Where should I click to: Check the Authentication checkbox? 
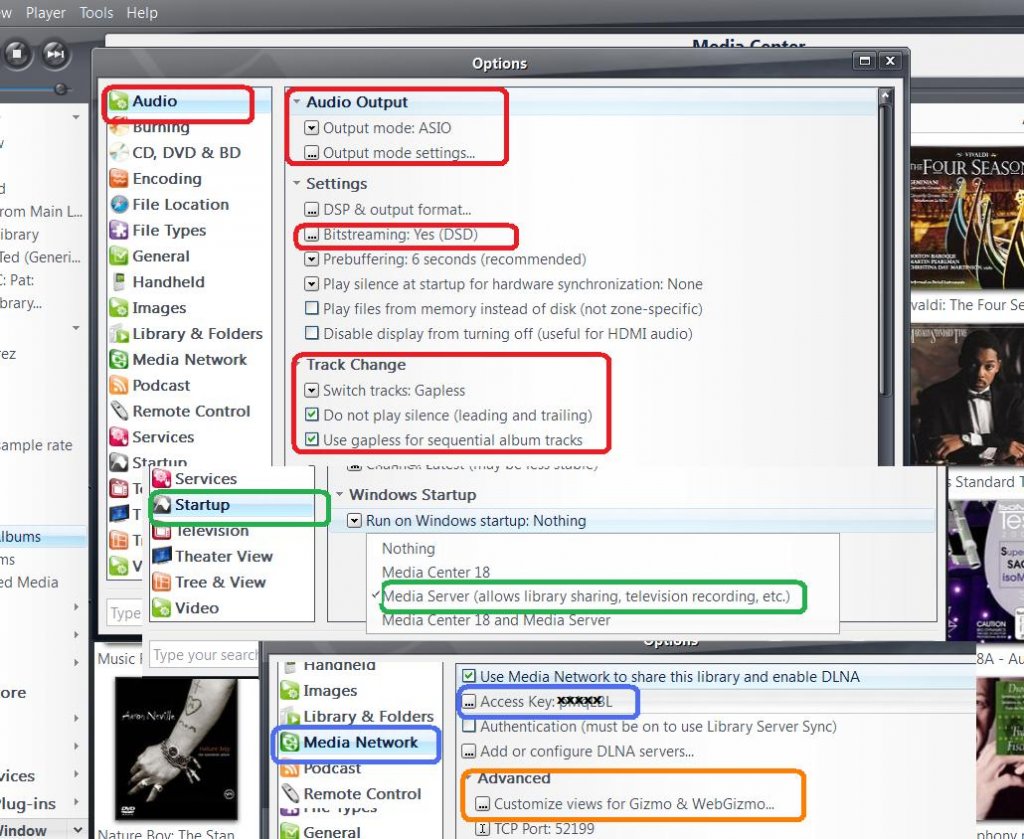pos(469,726)
